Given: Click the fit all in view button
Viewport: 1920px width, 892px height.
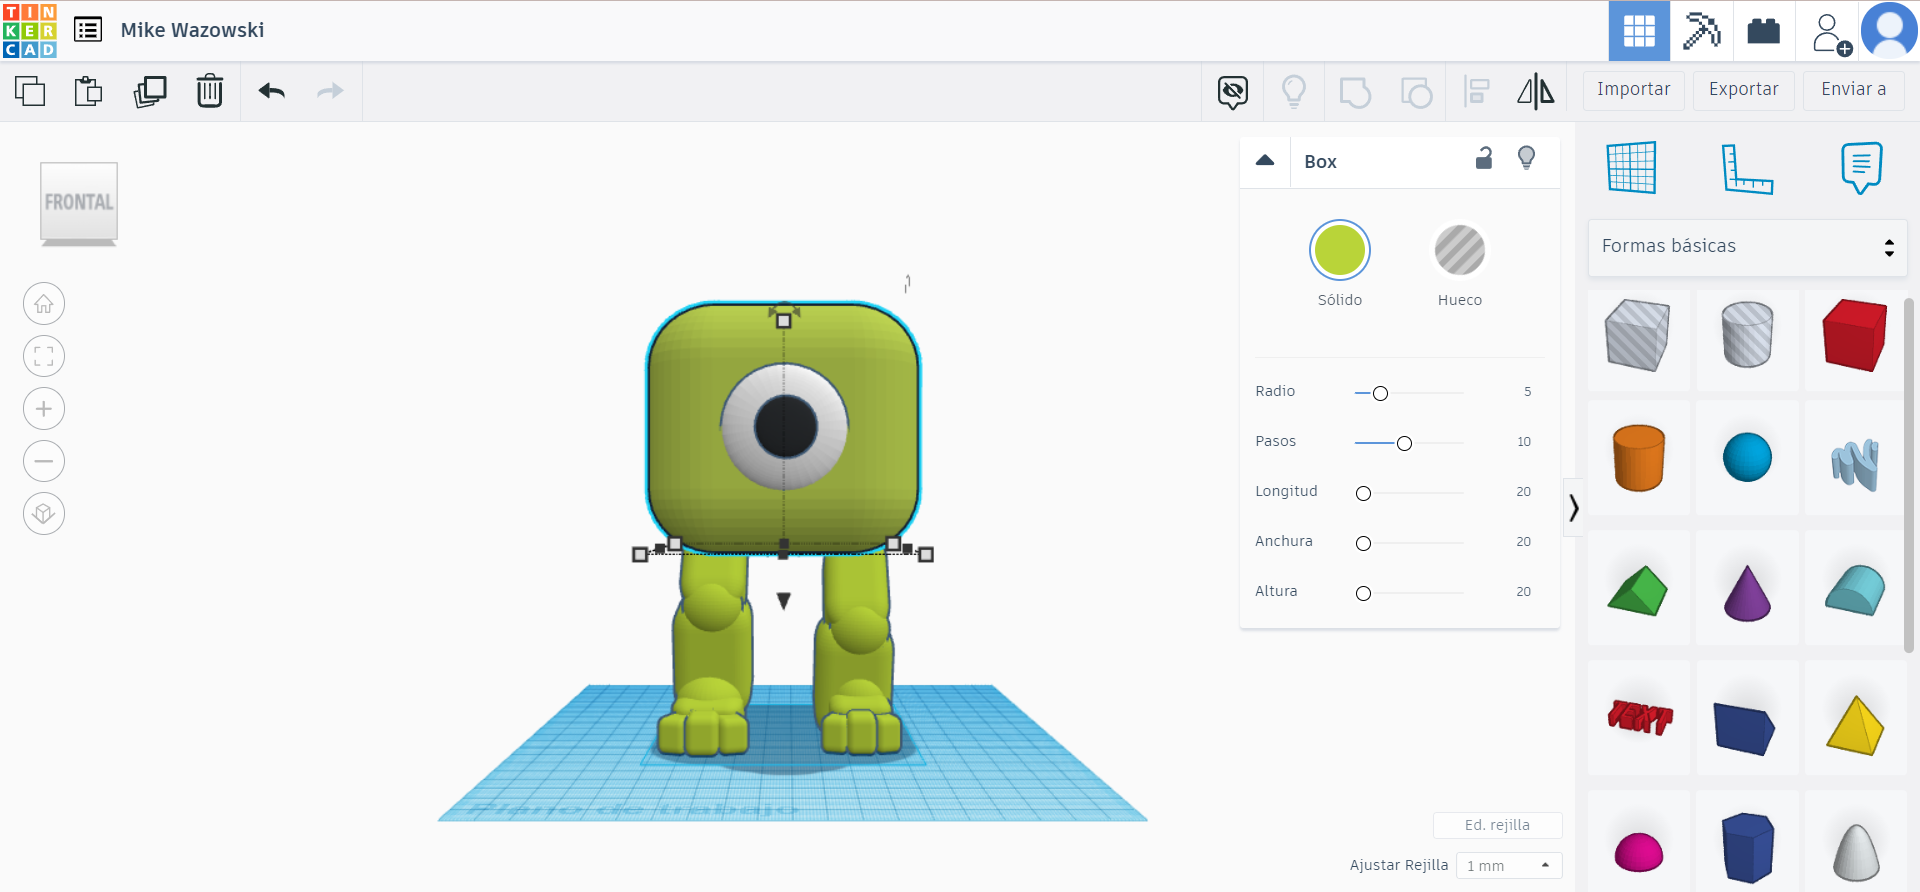Looking at the screenshot, I should click(x=44, y=356).
